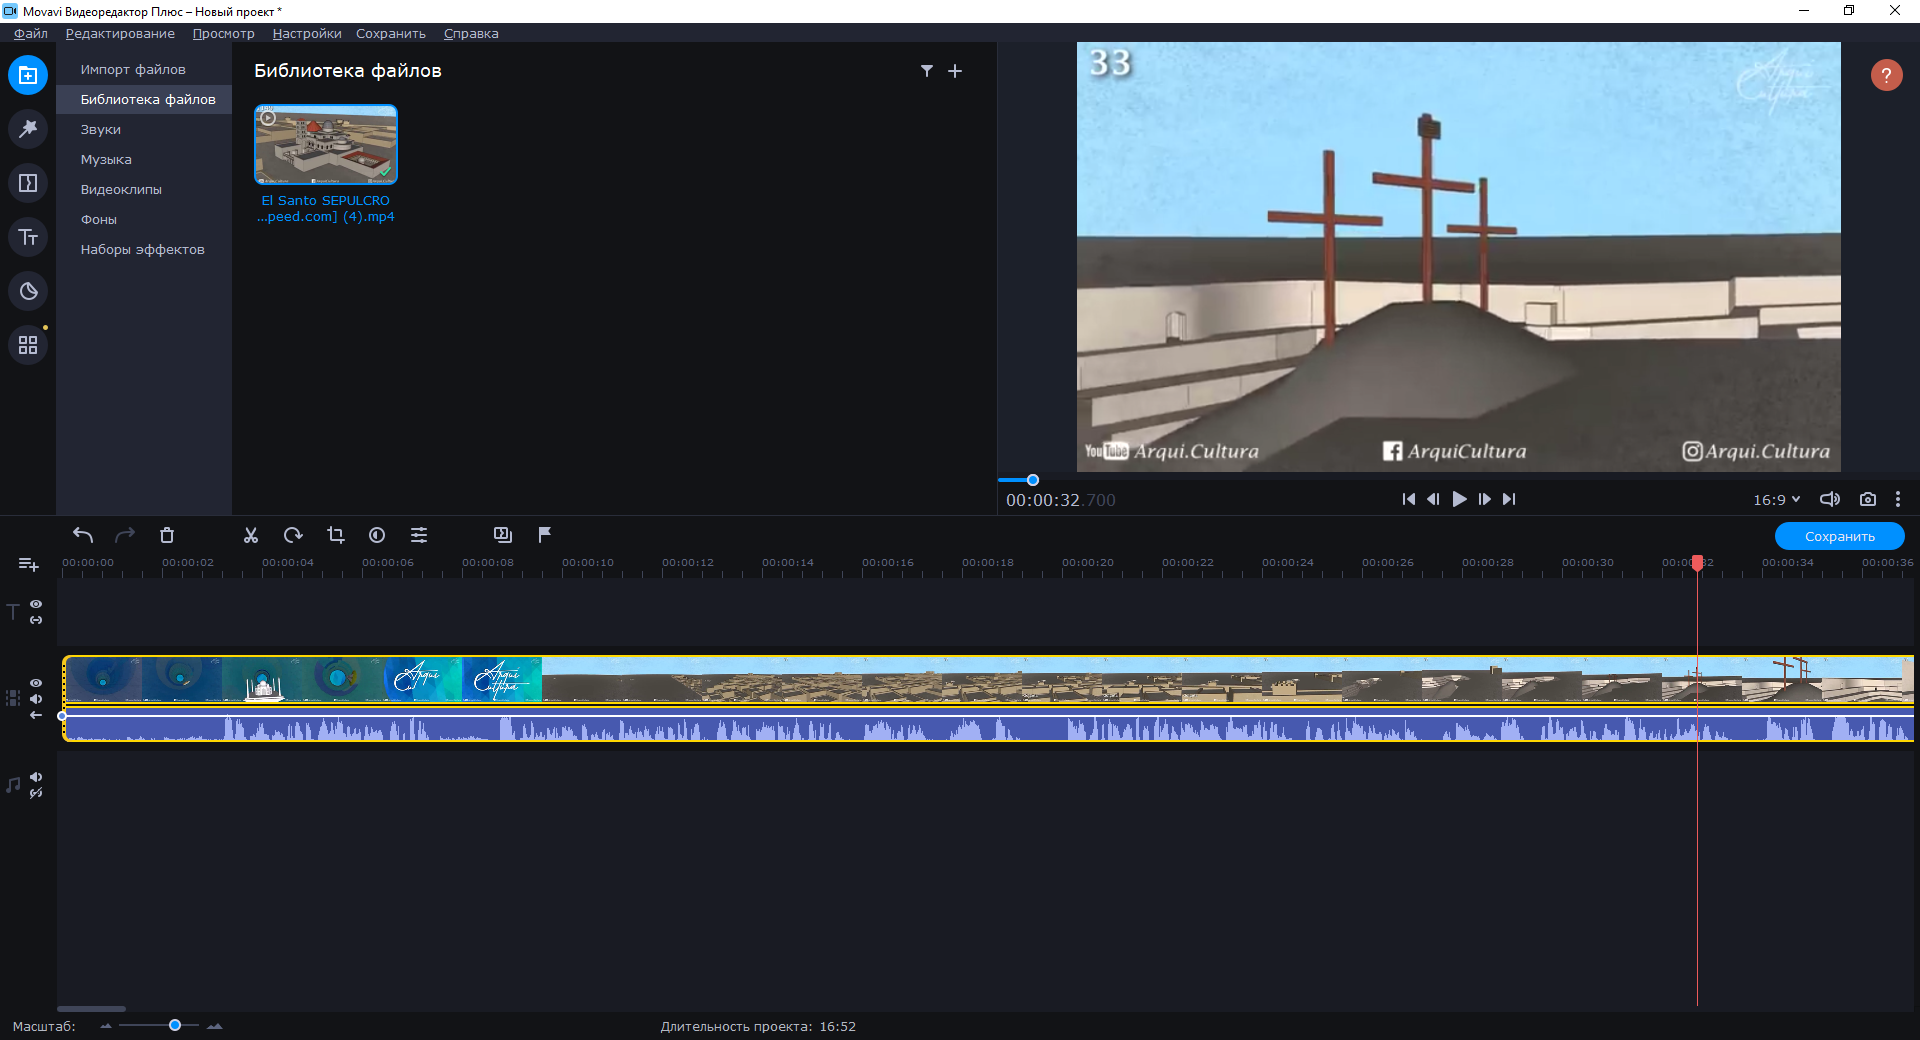
Task: Step back one frame
Action: [1434, 499]
